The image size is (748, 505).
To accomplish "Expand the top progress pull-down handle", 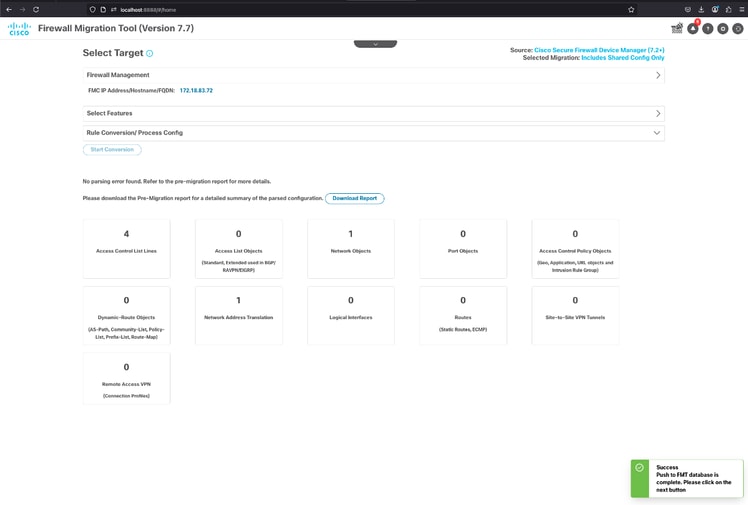I will [x=375, y=44].
